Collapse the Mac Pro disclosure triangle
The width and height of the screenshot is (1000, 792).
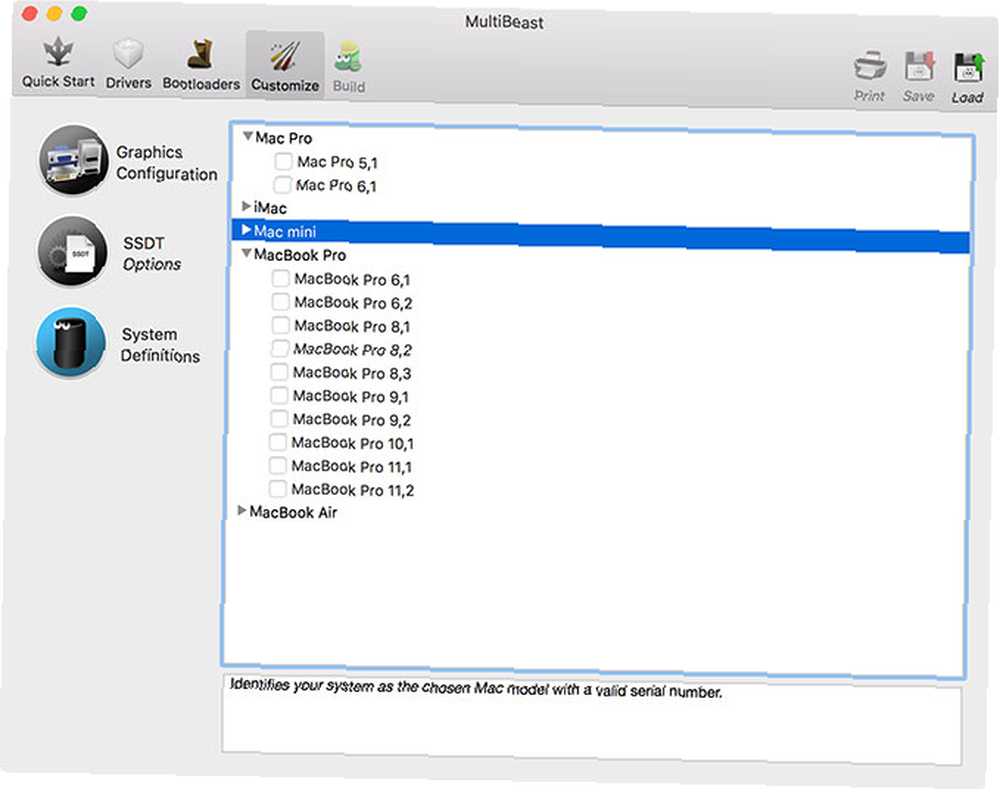(x=248, y=136)
